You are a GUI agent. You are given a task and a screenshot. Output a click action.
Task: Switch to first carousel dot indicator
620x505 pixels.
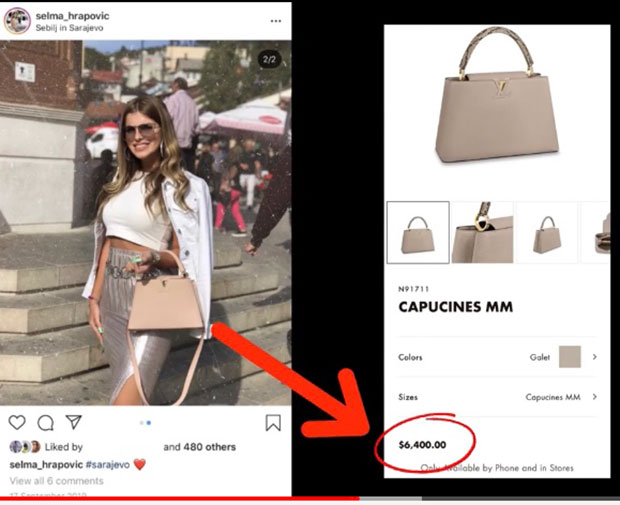coord(142,423)
